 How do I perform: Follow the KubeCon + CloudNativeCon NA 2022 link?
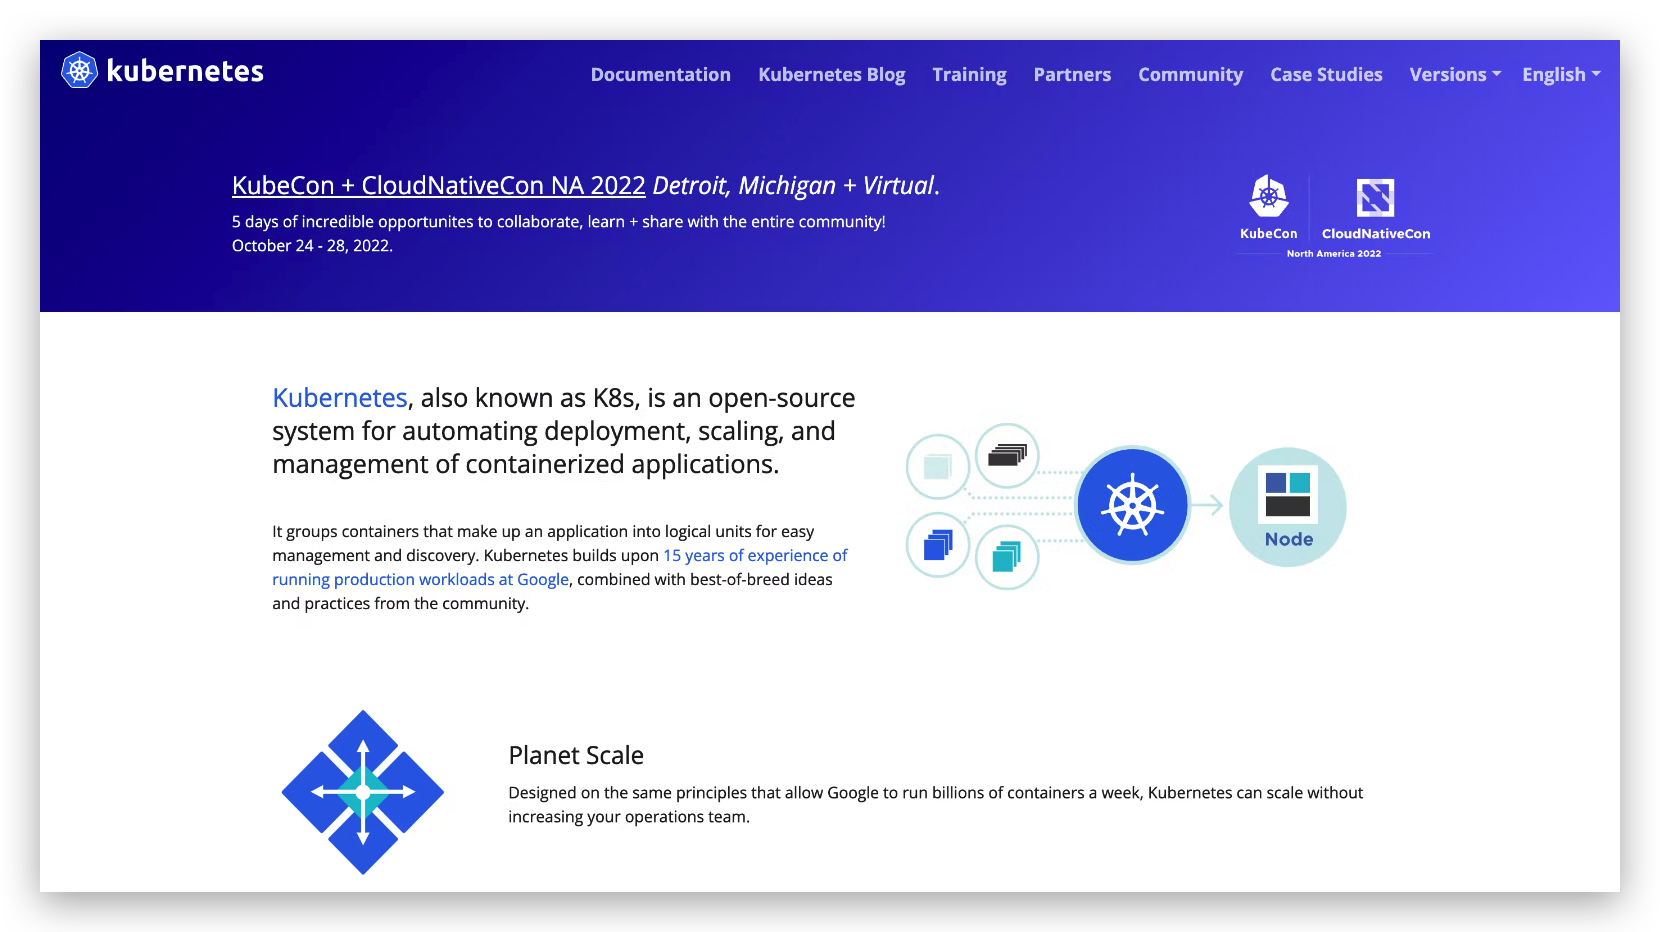438,186
